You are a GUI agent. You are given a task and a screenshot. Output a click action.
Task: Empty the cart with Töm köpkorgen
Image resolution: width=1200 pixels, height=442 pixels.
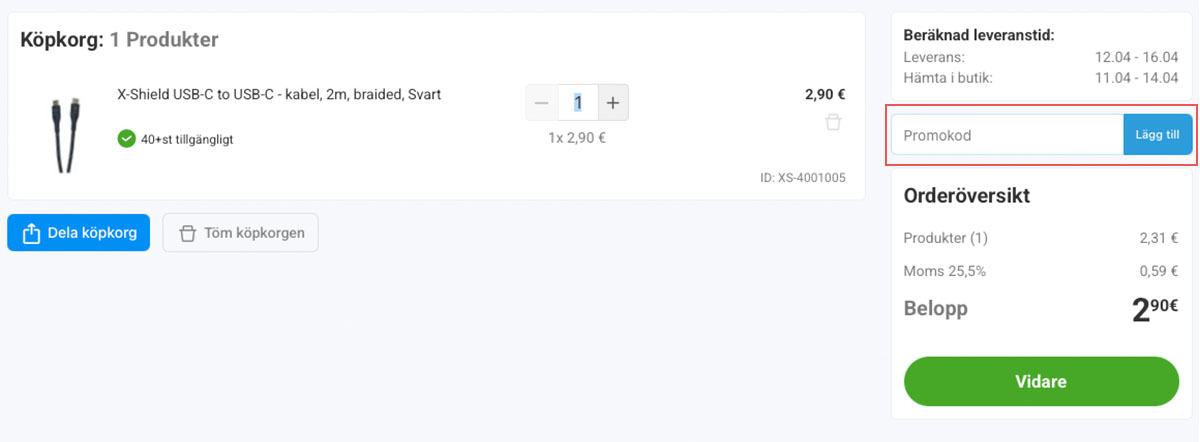coord(240,233)
